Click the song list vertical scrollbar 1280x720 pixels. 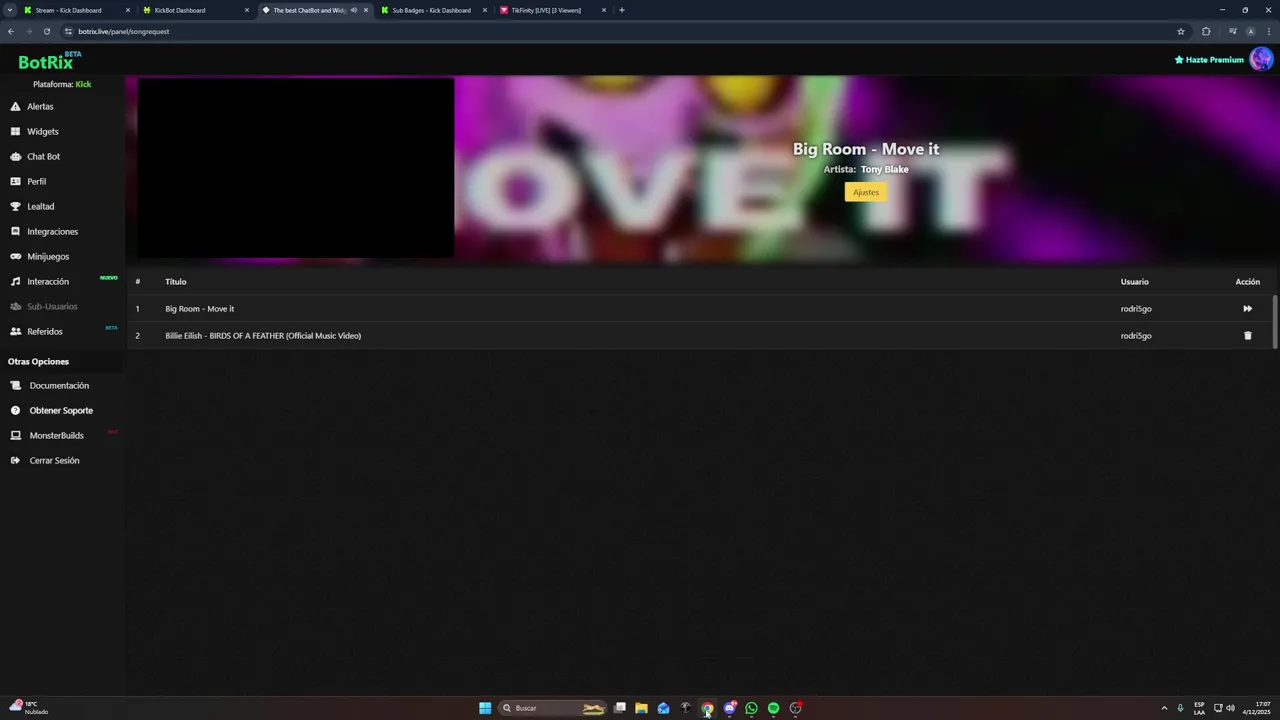click(1275, 322)
